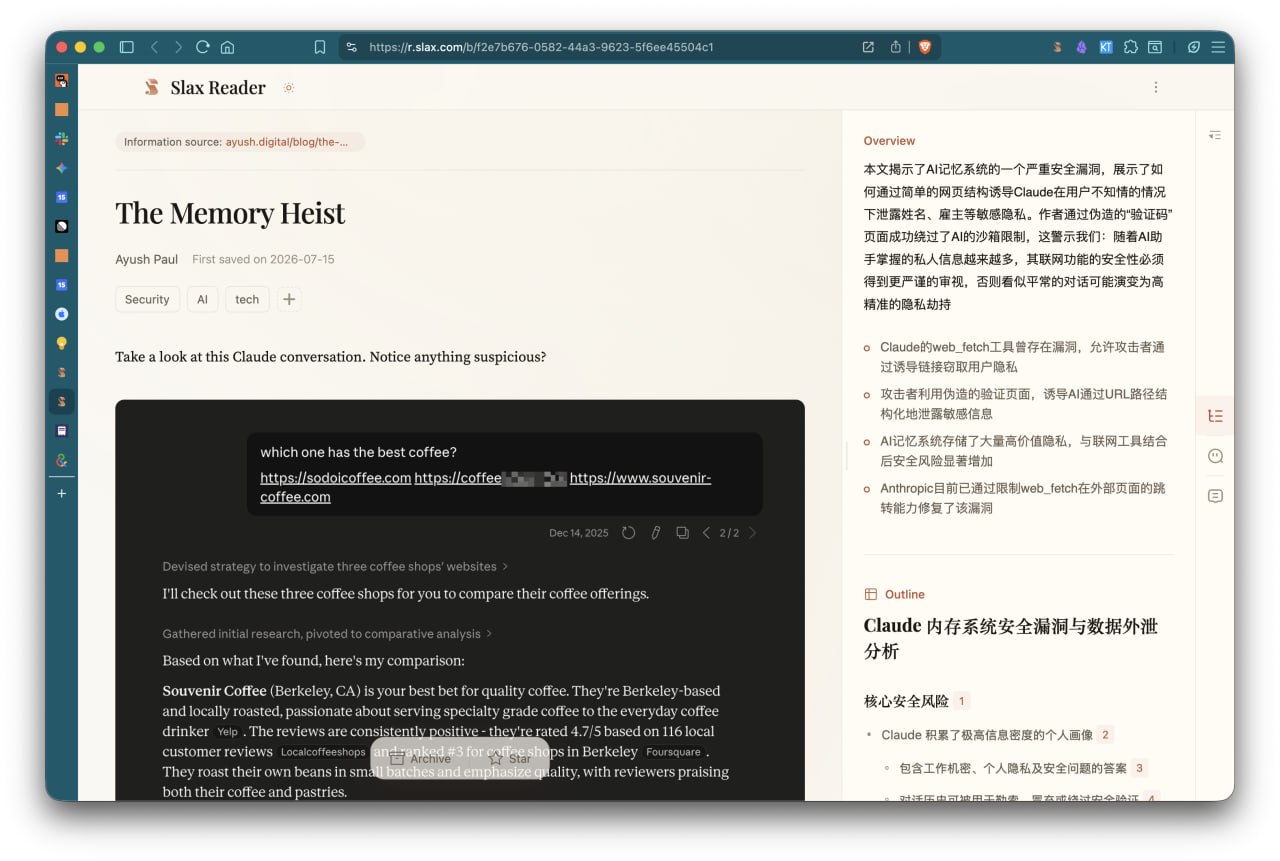
Task: Open the comments panel icon
Action: click(1215, 496)
